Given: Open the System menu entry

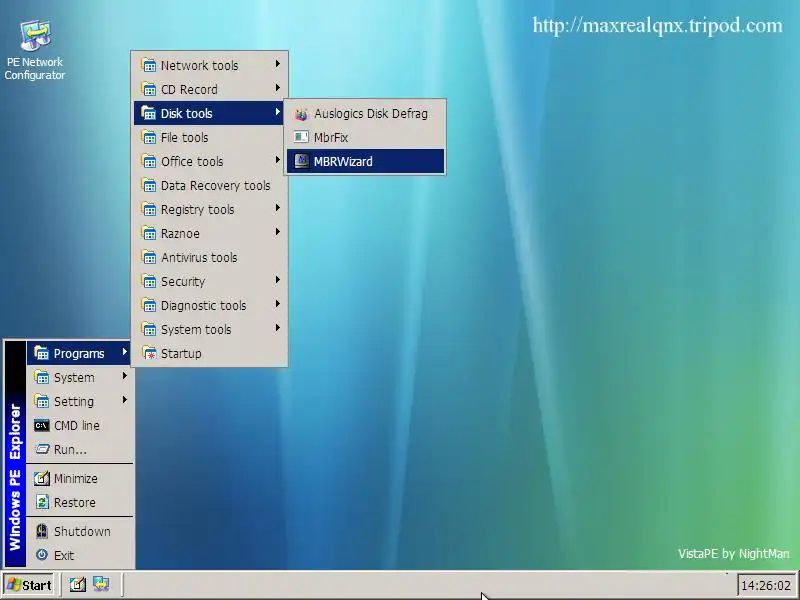Looking at the screenshot, I should click(x=80, y=377).
